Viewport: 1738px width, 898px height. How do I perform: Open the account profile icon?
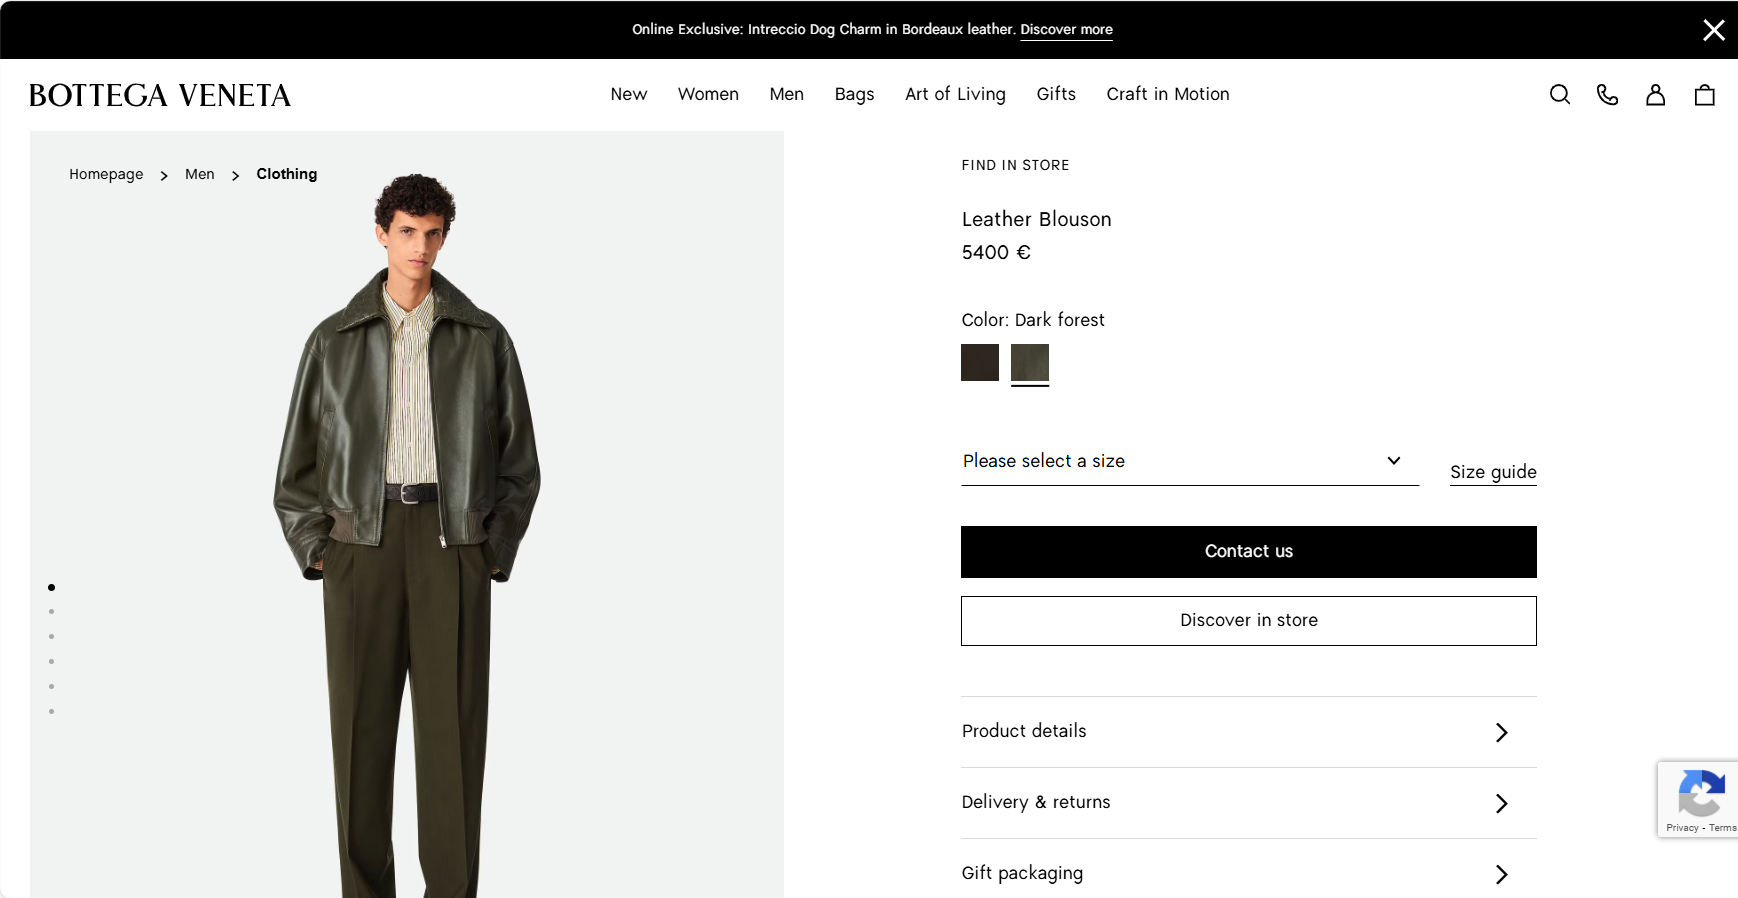click(x=1655, y=95)
